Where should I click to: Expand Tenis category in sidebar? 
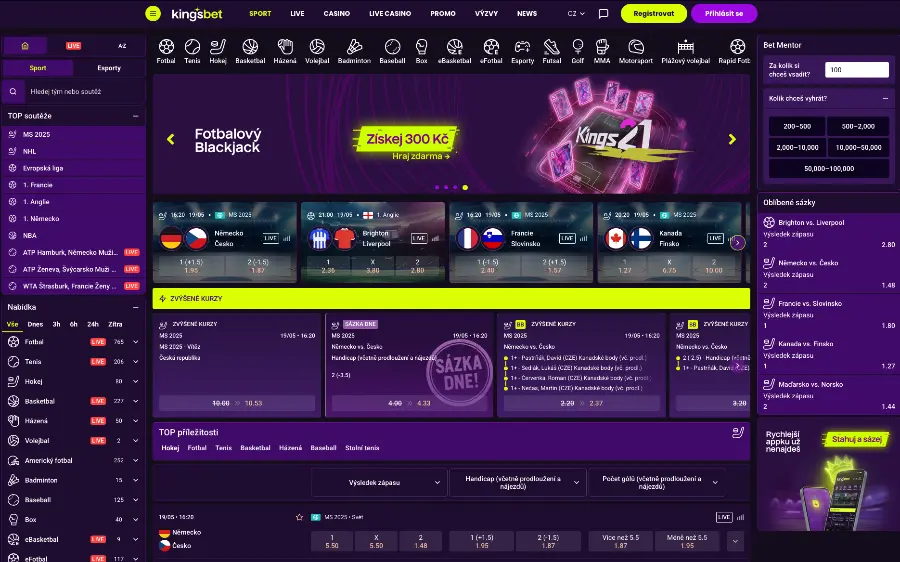[x=135, y=362]
